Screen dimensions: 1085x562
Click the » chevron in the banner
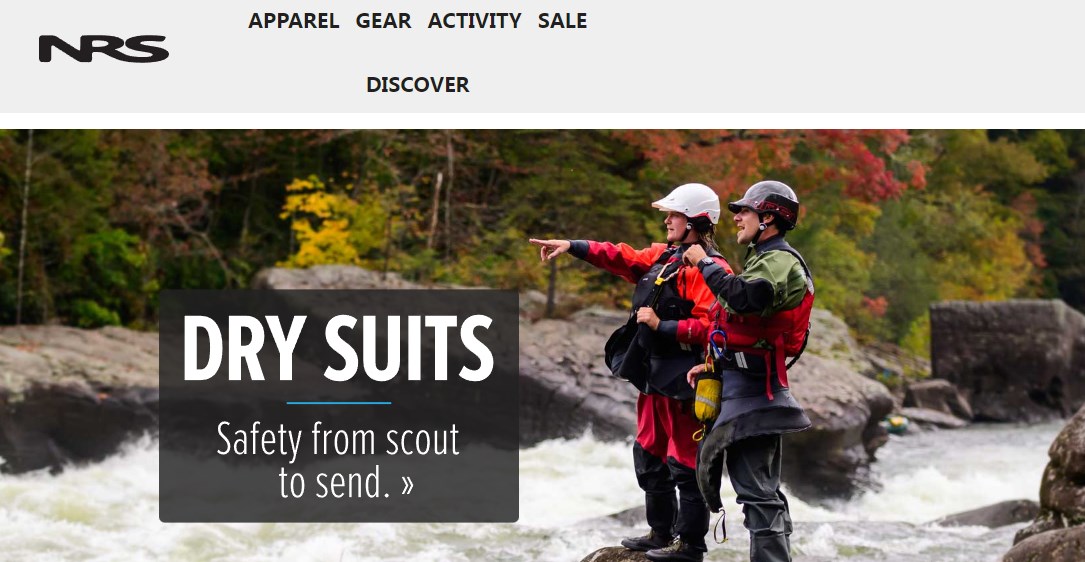coord(407,484)
